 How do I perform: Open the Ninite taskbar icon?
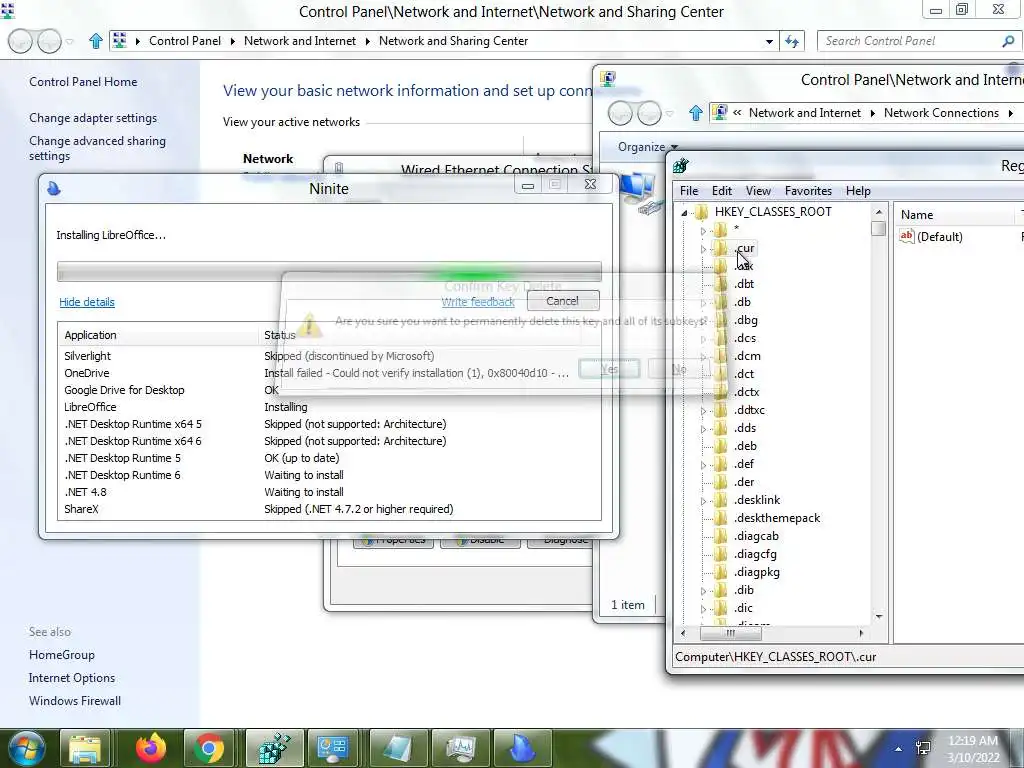[521, 749]
